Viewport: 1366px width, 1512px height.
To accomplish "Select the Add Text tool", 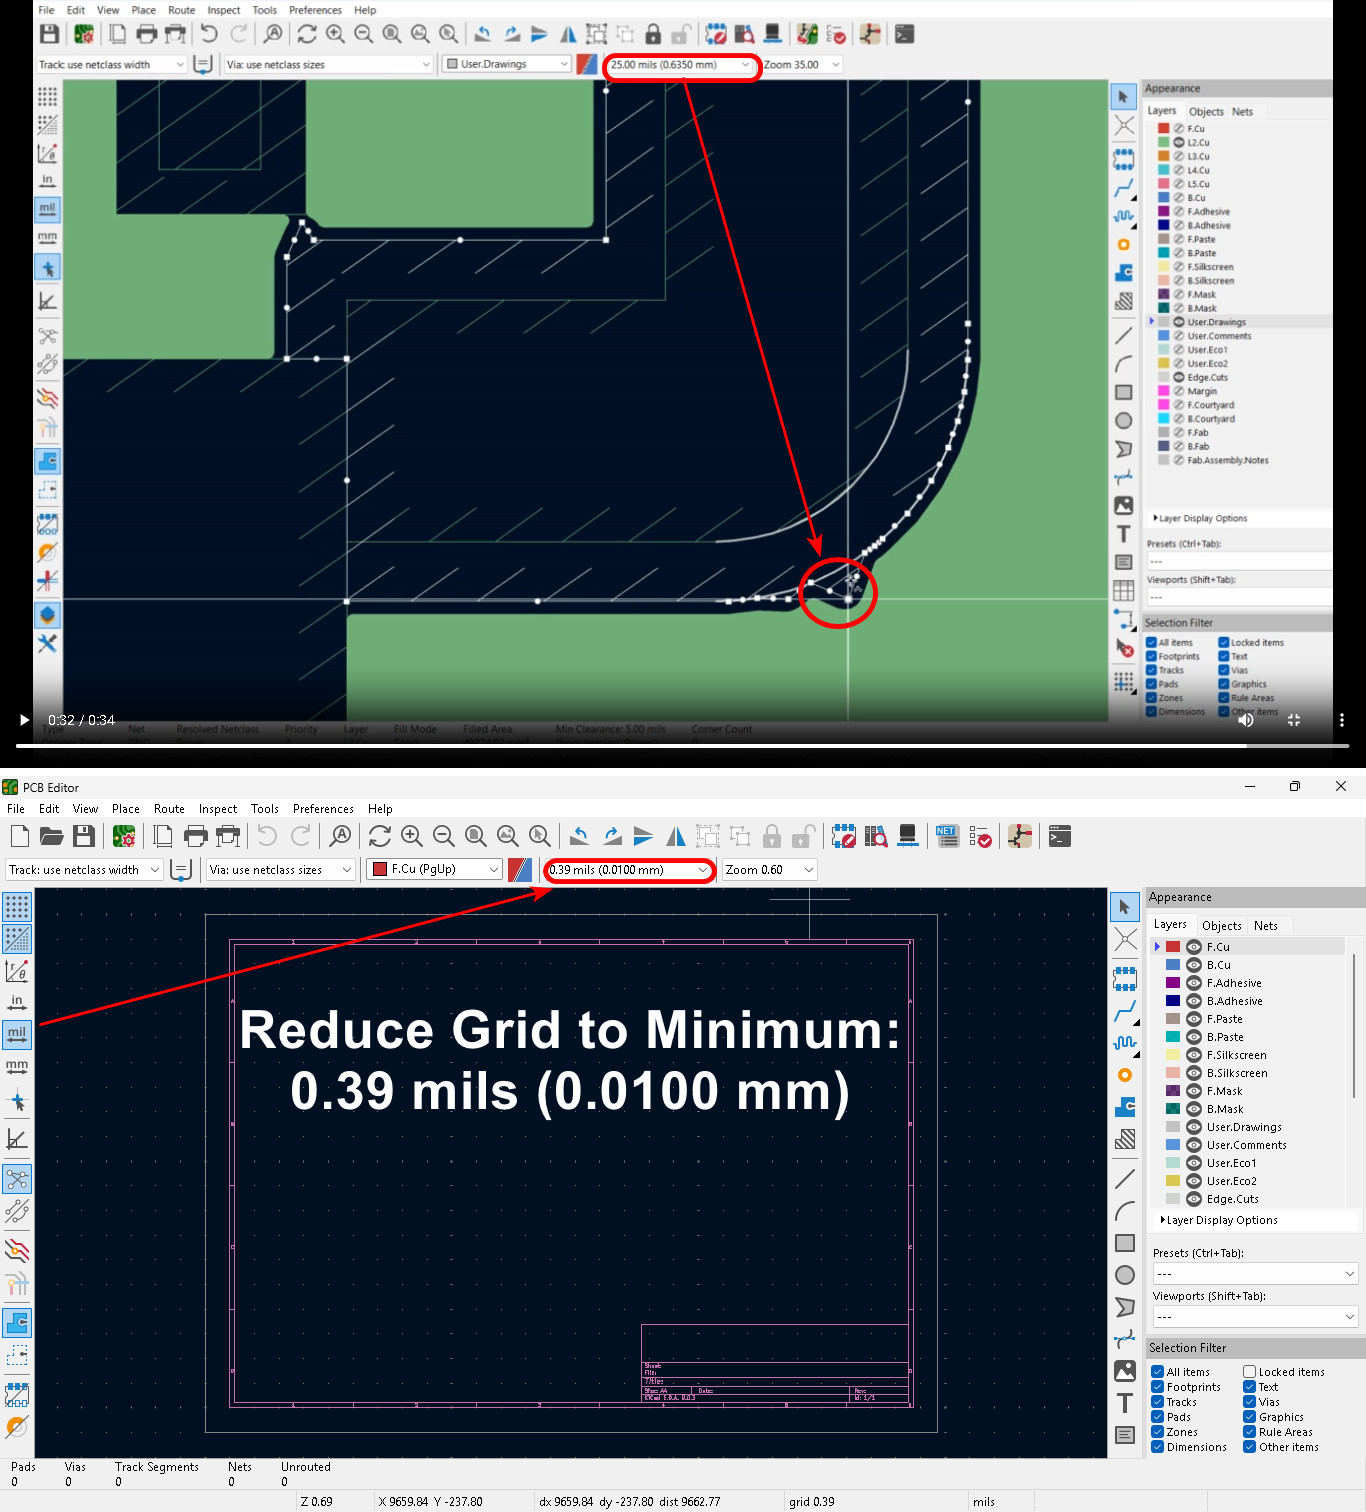I will pos(1125,1403).
